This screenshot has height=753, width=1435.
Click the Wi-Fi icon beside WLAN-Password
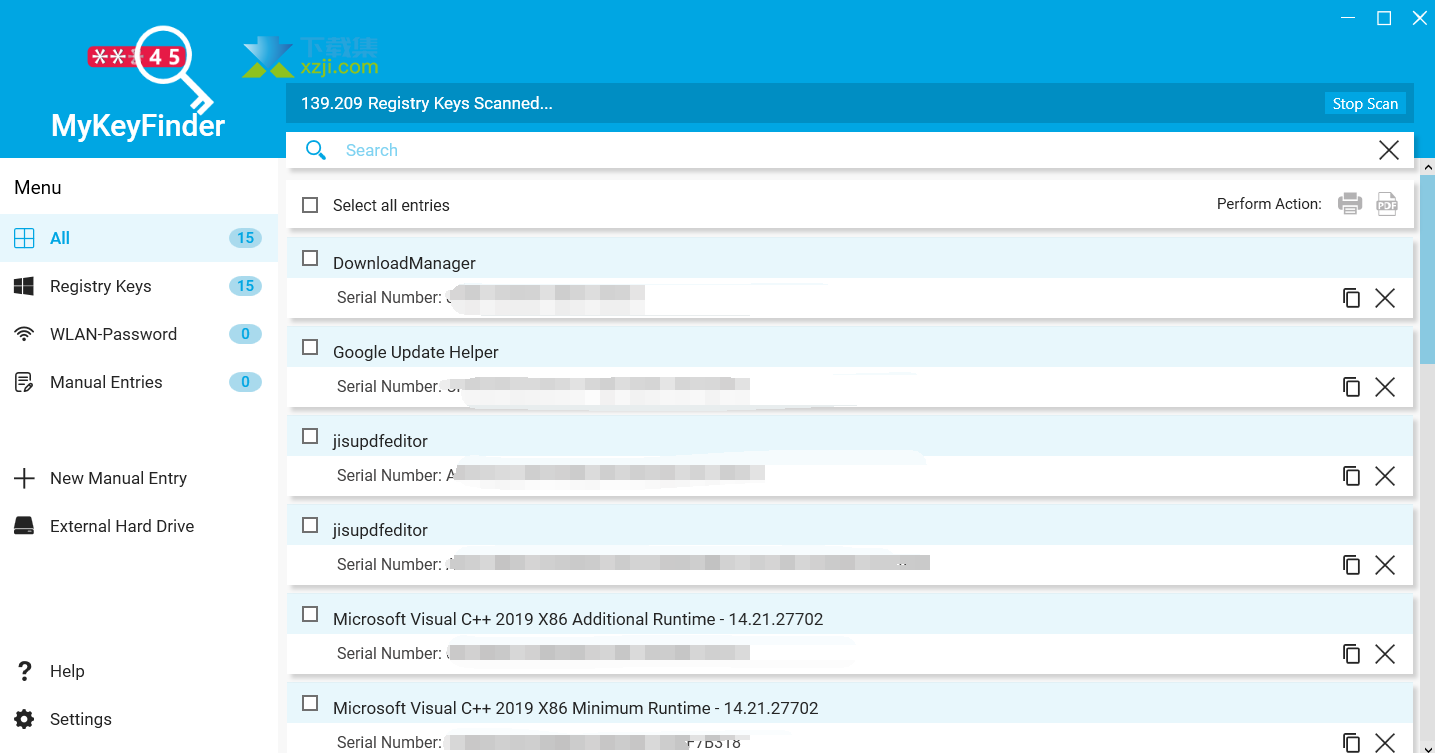click(24, 334)
